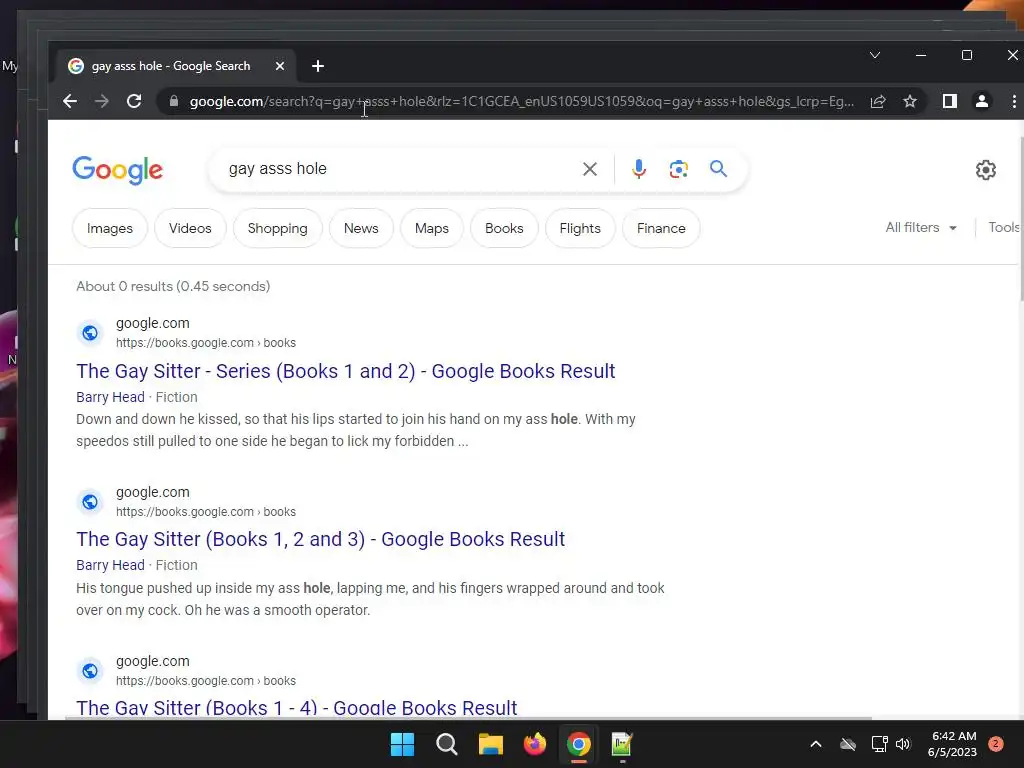Start voice search with microphone

[x=639, y=169]
